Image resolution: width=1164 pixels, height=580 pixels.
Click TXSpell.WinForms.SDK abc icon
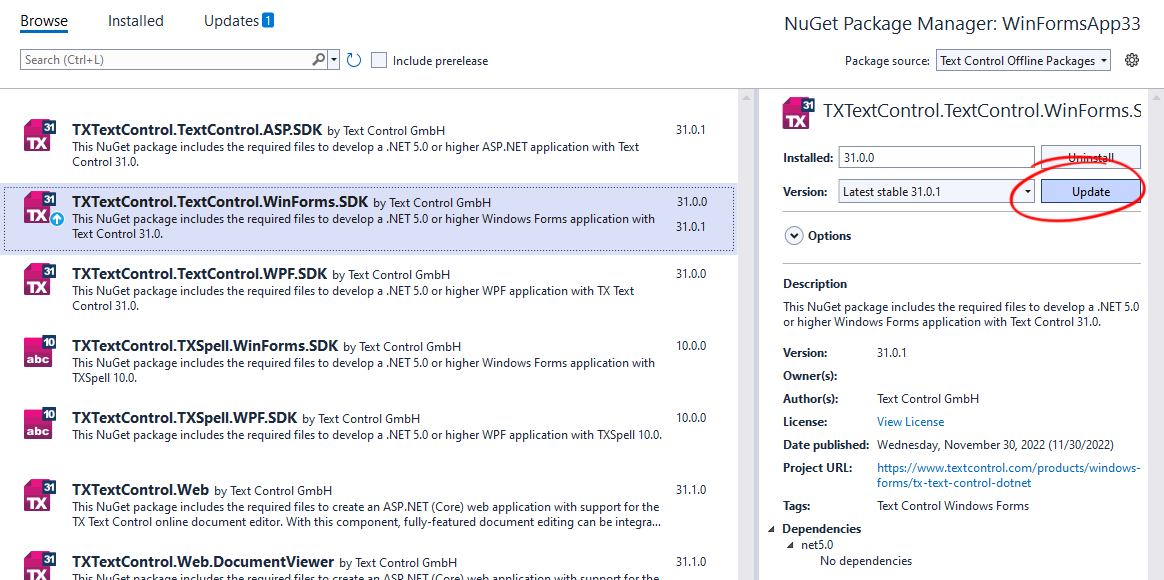39,351
